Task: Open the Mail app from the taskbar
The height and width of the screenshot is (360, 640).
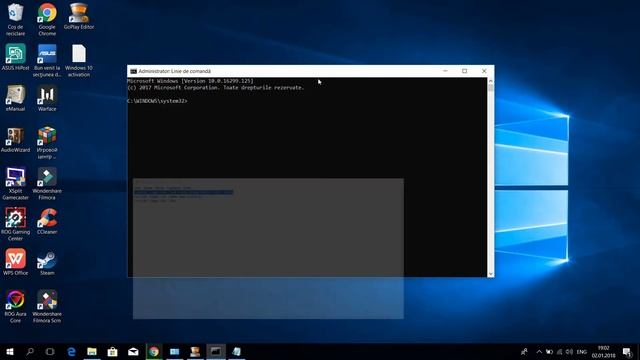Action: 133,351
